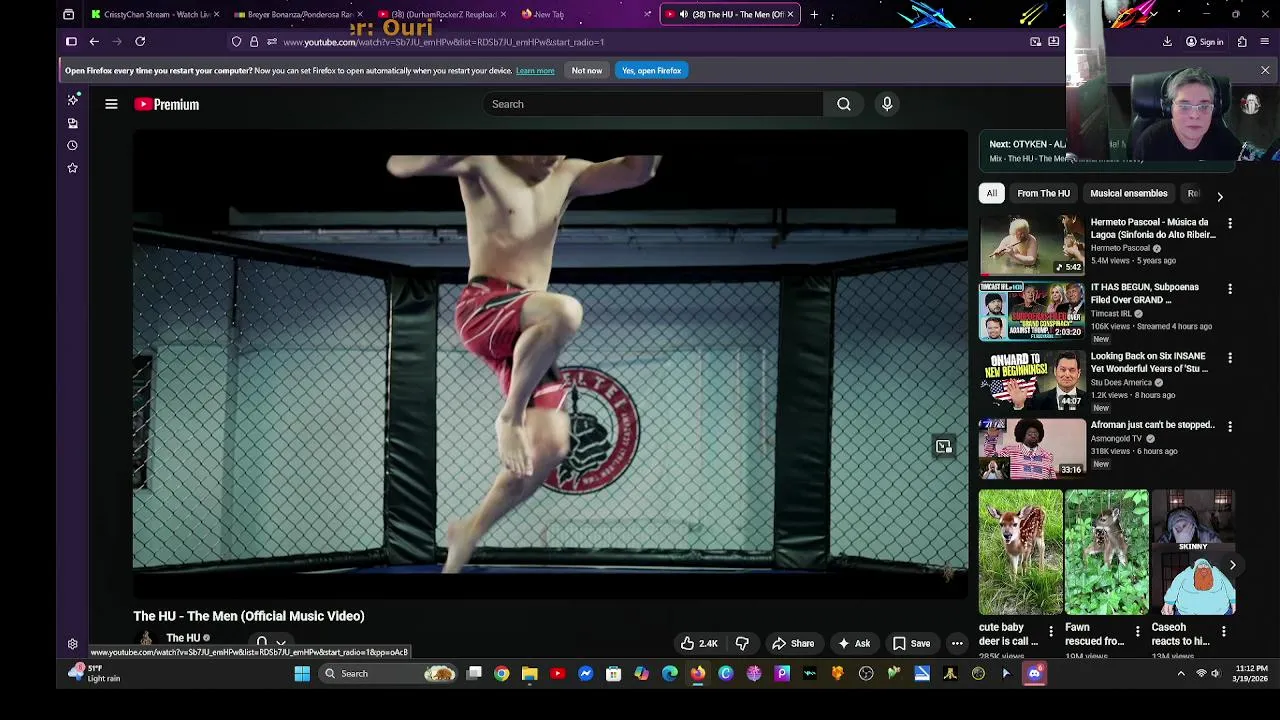Save the video to a playlist
This screenshot has width=1280, height=720.
click(911, 644)
